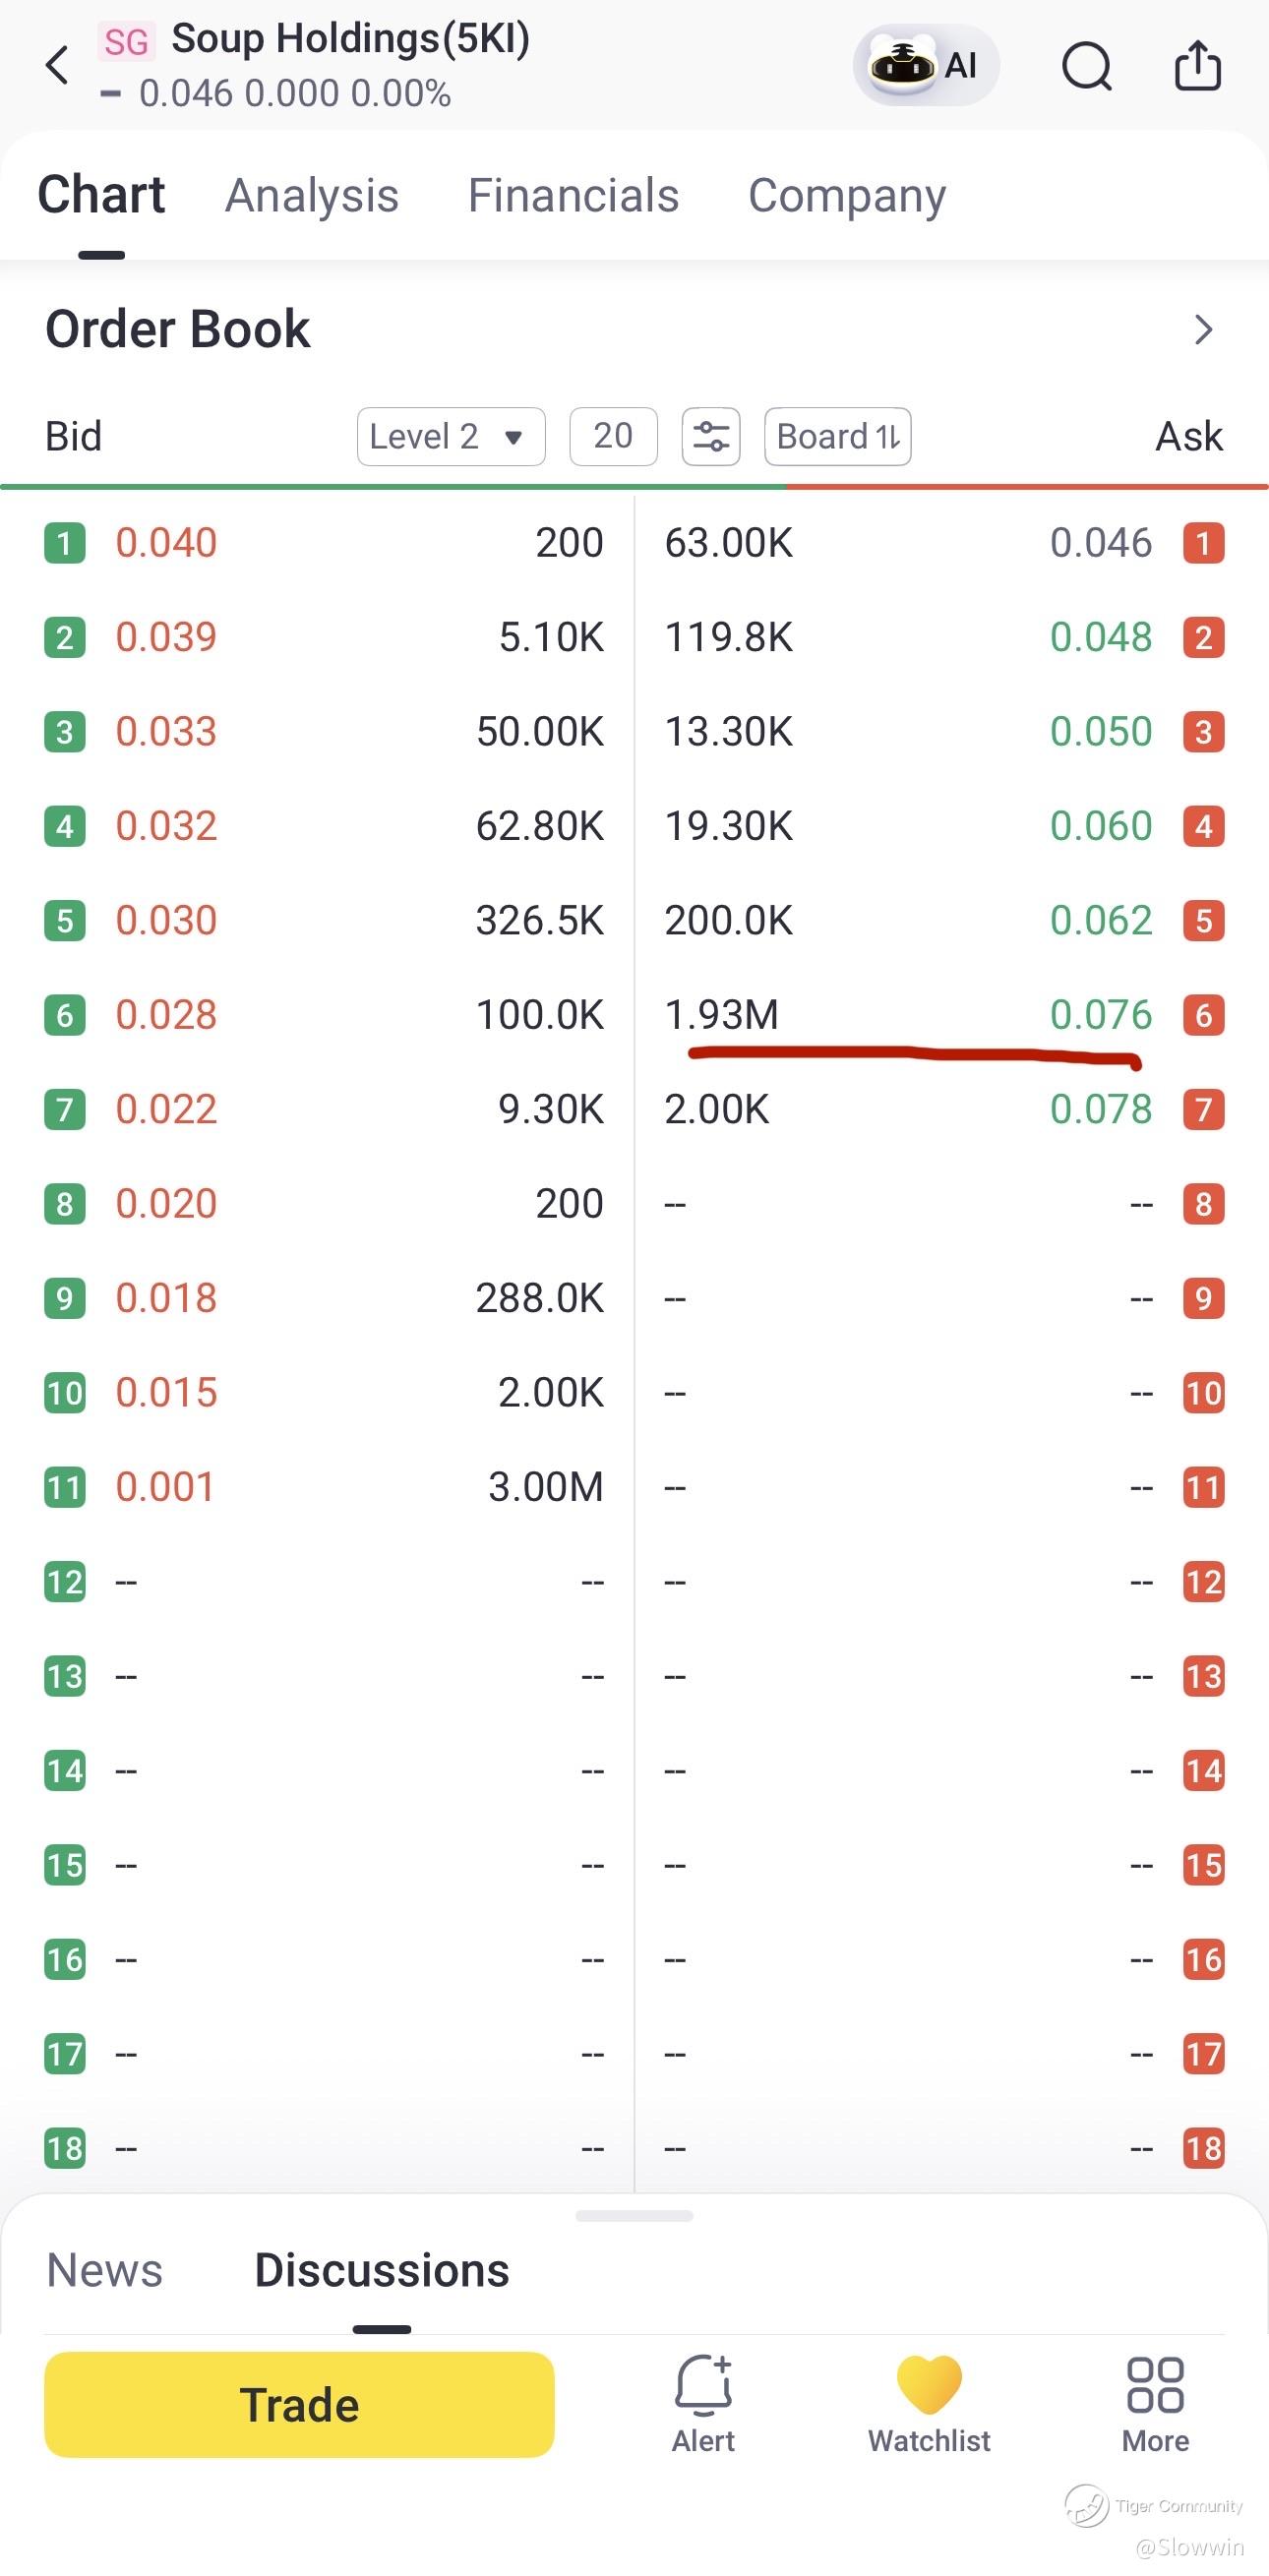Open order book filter settings icon
The image size is (1269, 2576).
point(711,436)
